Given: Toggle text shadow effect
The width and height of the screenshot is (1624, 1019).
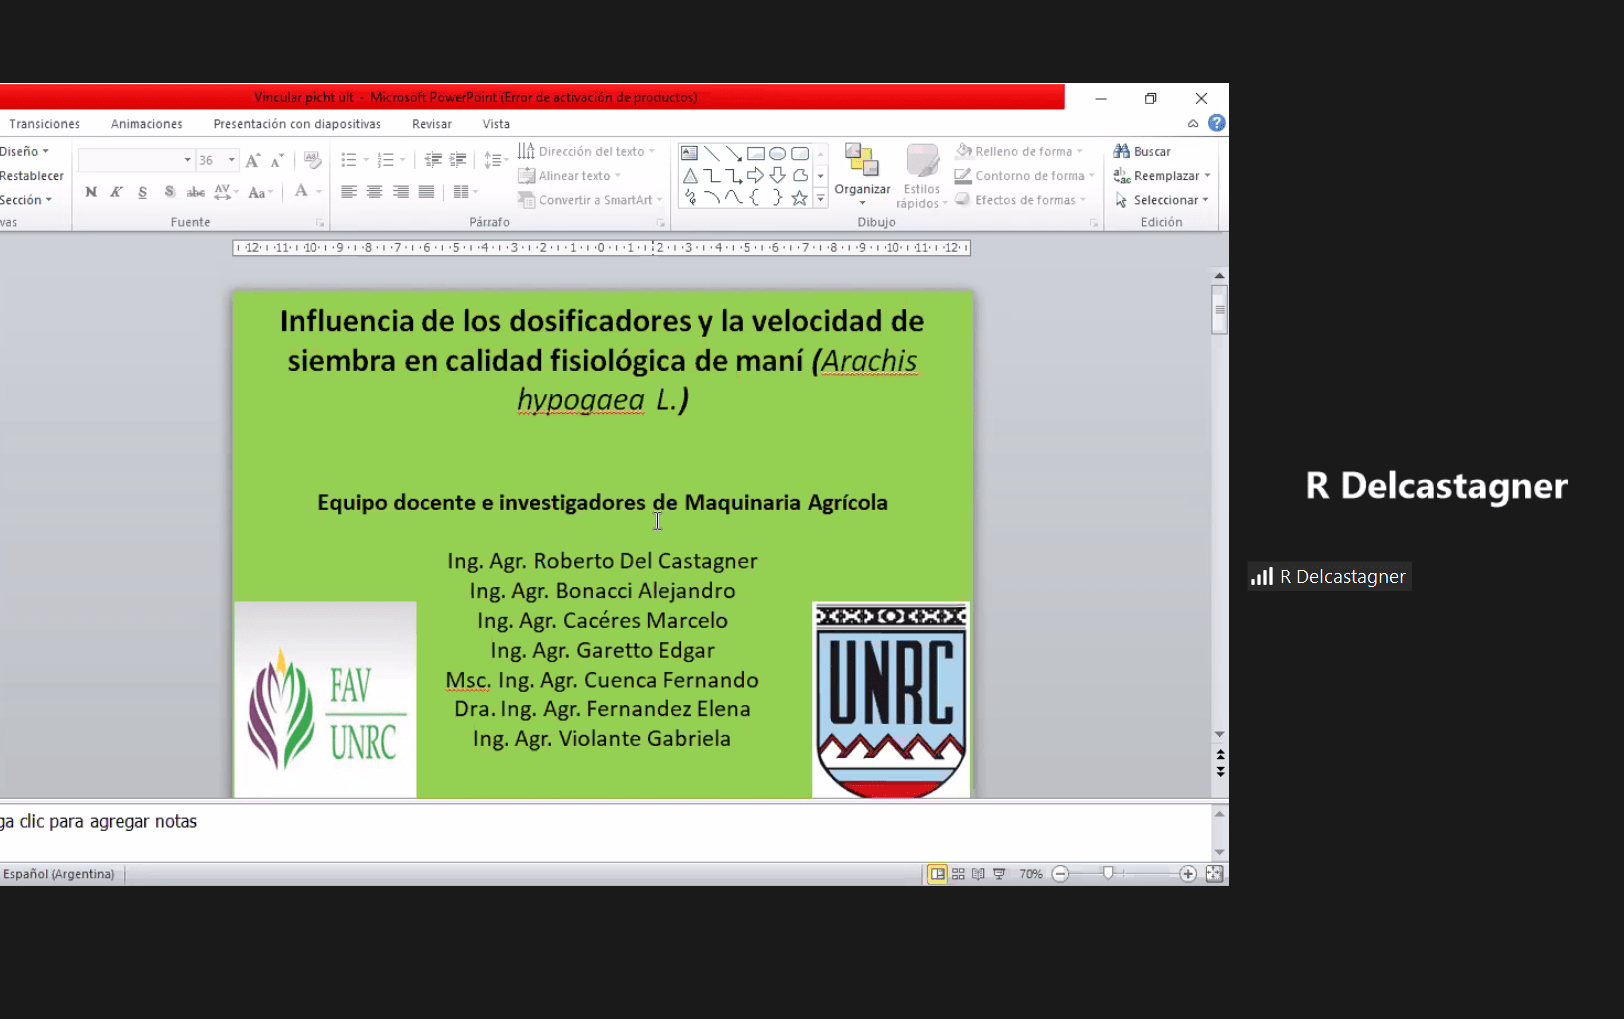Looking at the screenshot, I should 169,192.
